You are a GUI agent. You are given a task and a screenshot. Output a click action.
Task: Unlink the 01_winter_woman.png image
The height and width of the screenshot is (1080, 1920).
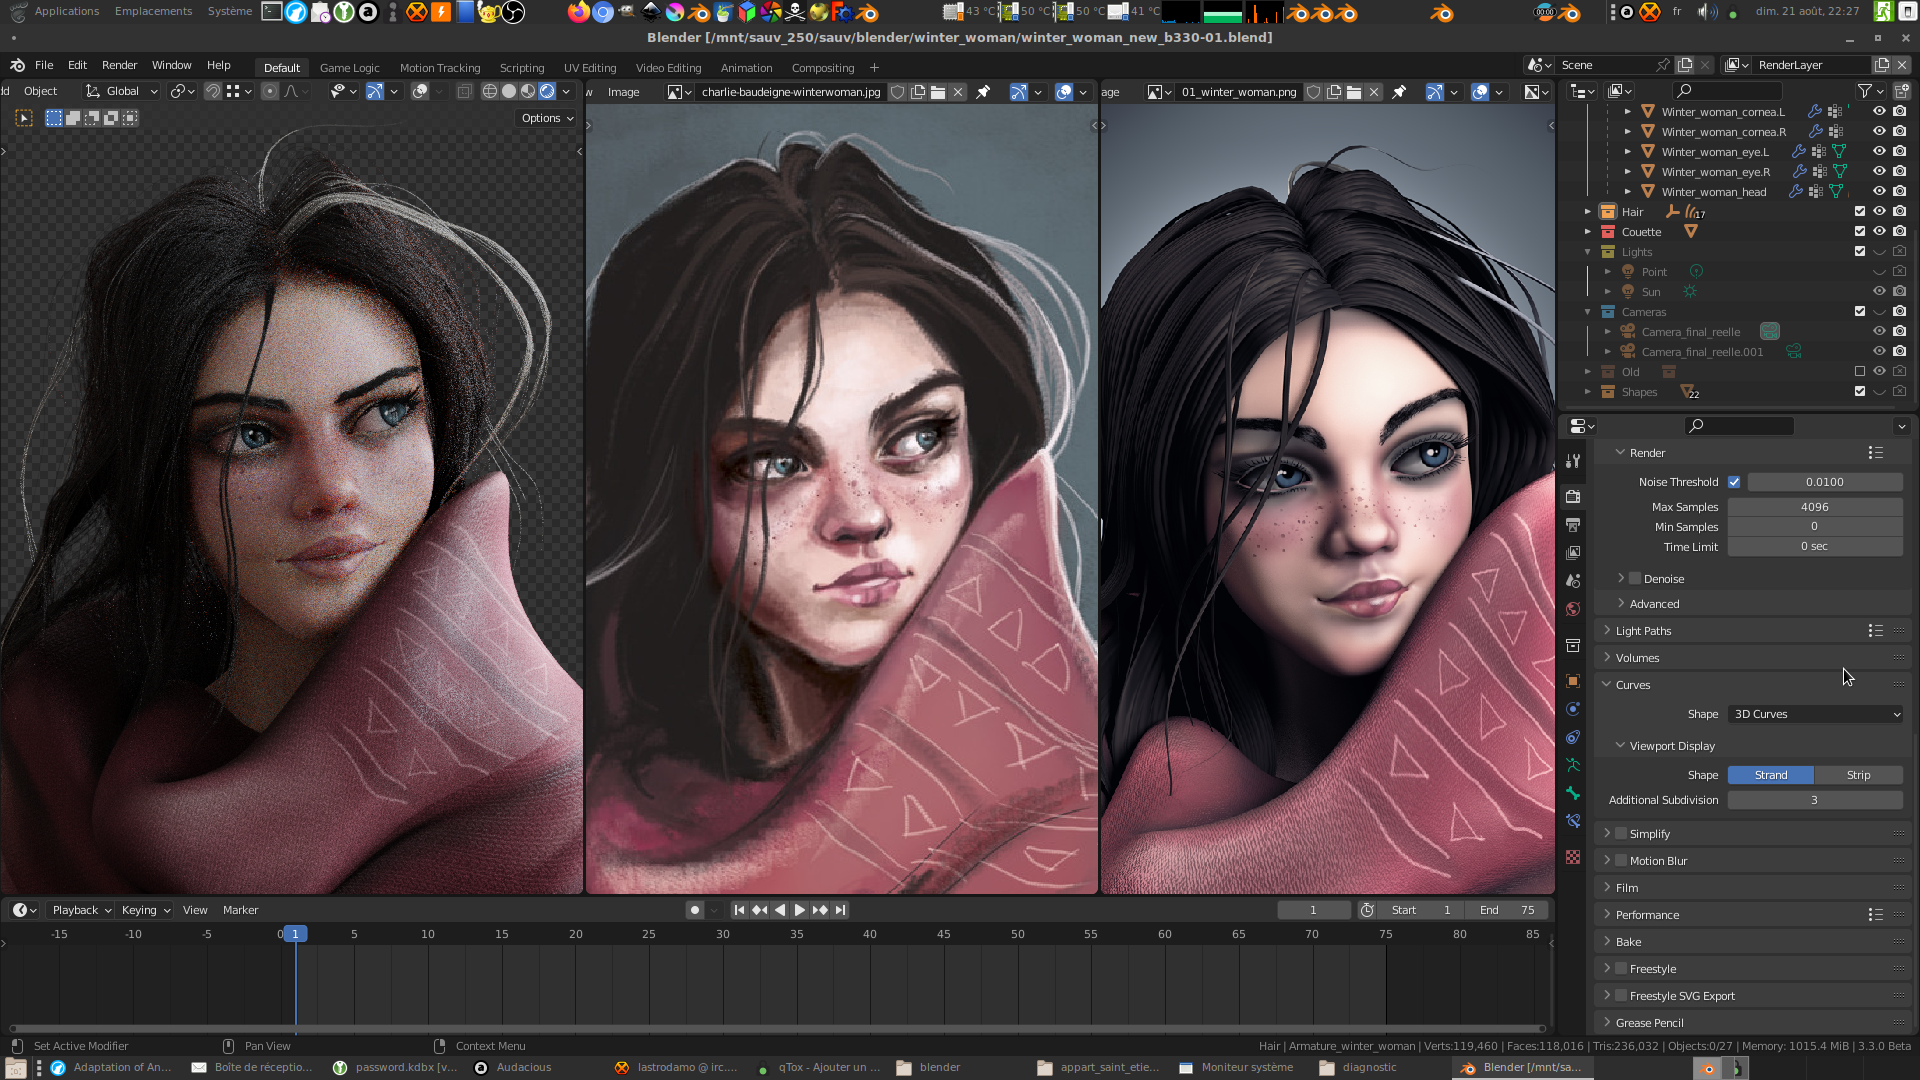(1374, 92)
